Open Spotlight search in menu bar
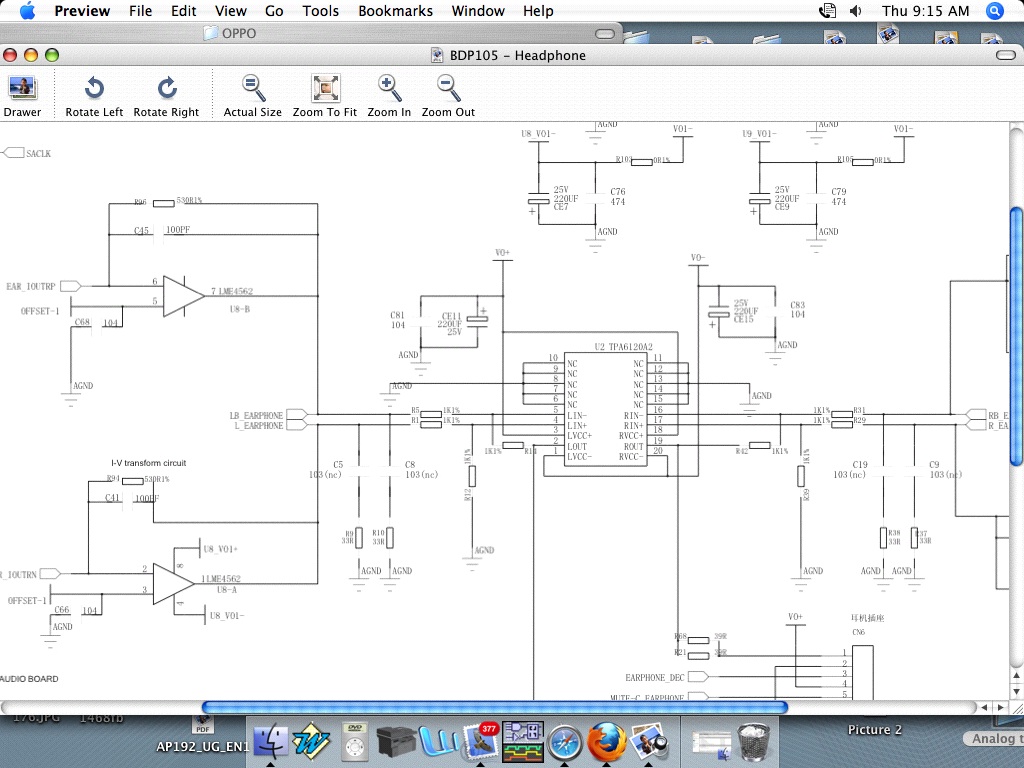The width and height of the screenshot is (1024, 768). 995,10
